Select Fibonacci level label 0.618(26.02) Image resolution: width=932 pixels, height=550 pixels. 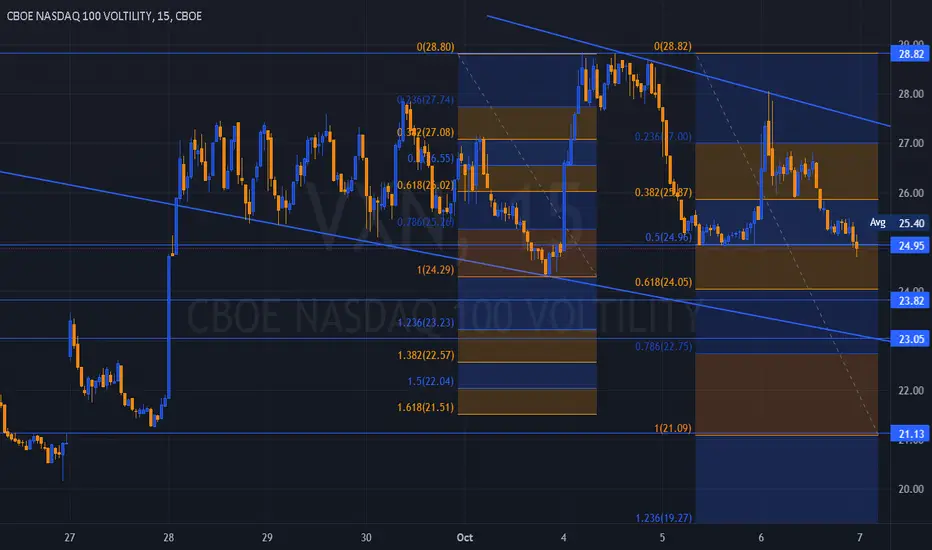click(426, 185)
